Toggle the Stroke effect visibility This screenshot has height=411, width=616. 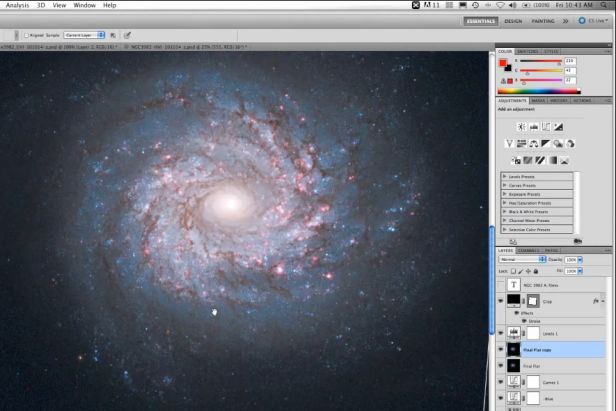tap(524, 321)
